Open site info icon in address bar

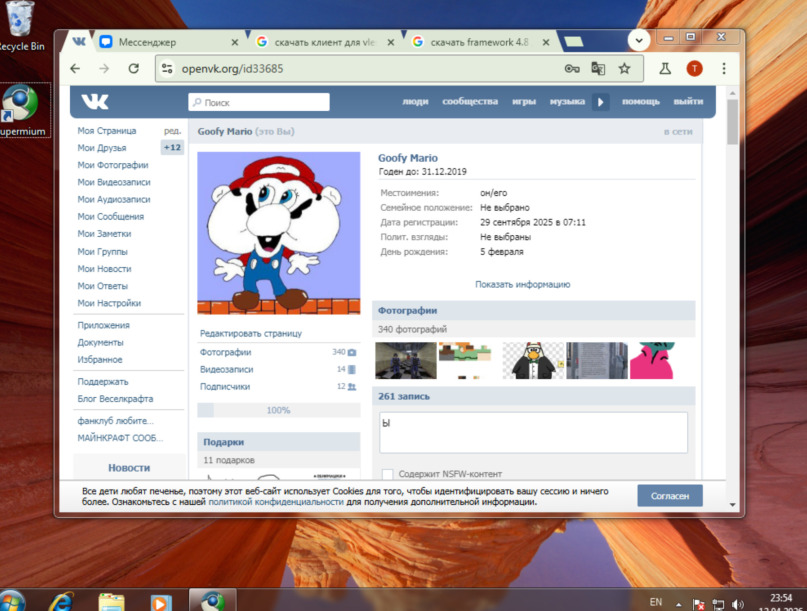167,68
